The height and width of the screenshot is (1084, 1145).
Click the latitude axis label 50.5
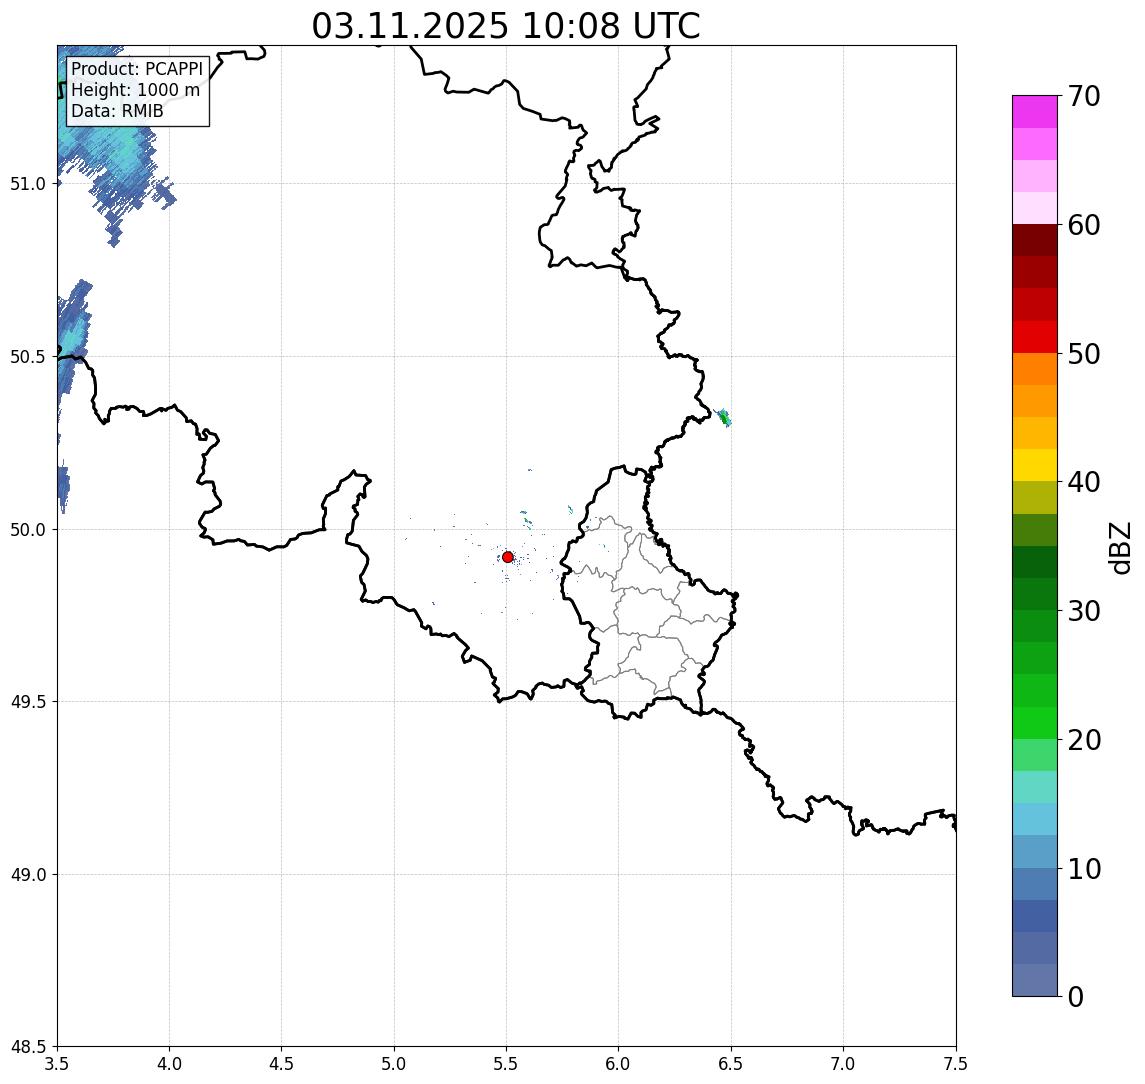[x=28, y=357]
